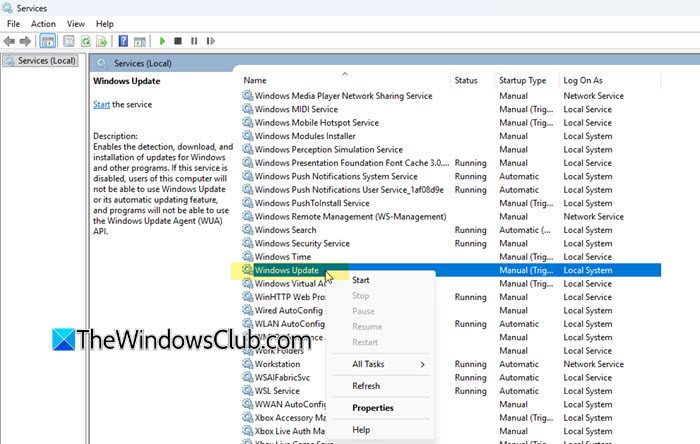700x444 pixels.
Task: Click the Pause Service toolbar icon
Action: pyautogui.click(x=194, y=41)
